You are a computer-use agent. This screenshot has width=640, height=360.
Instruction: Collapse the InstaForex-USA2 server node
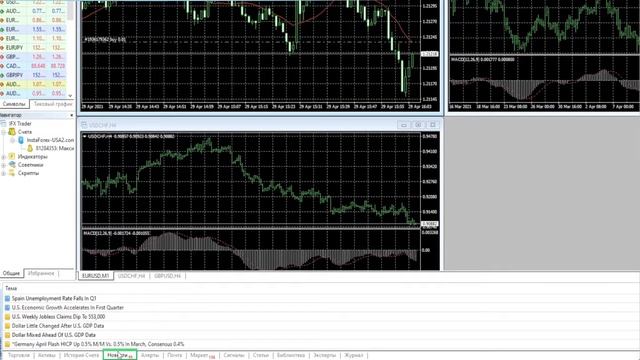click(13, 140)
